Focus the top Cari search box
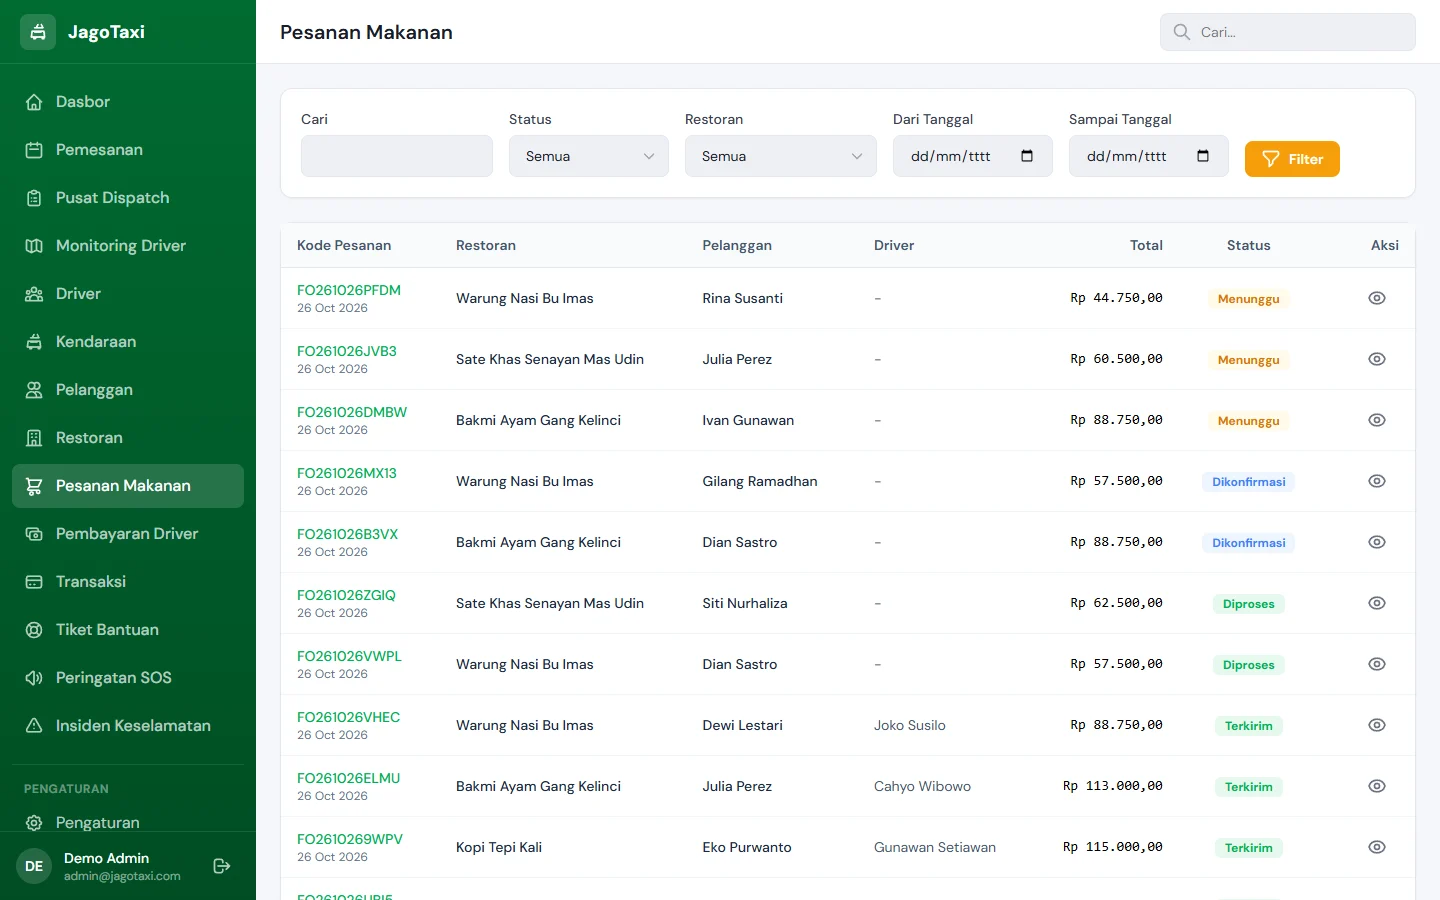 pyautogui.click(x=1288, y=32)
